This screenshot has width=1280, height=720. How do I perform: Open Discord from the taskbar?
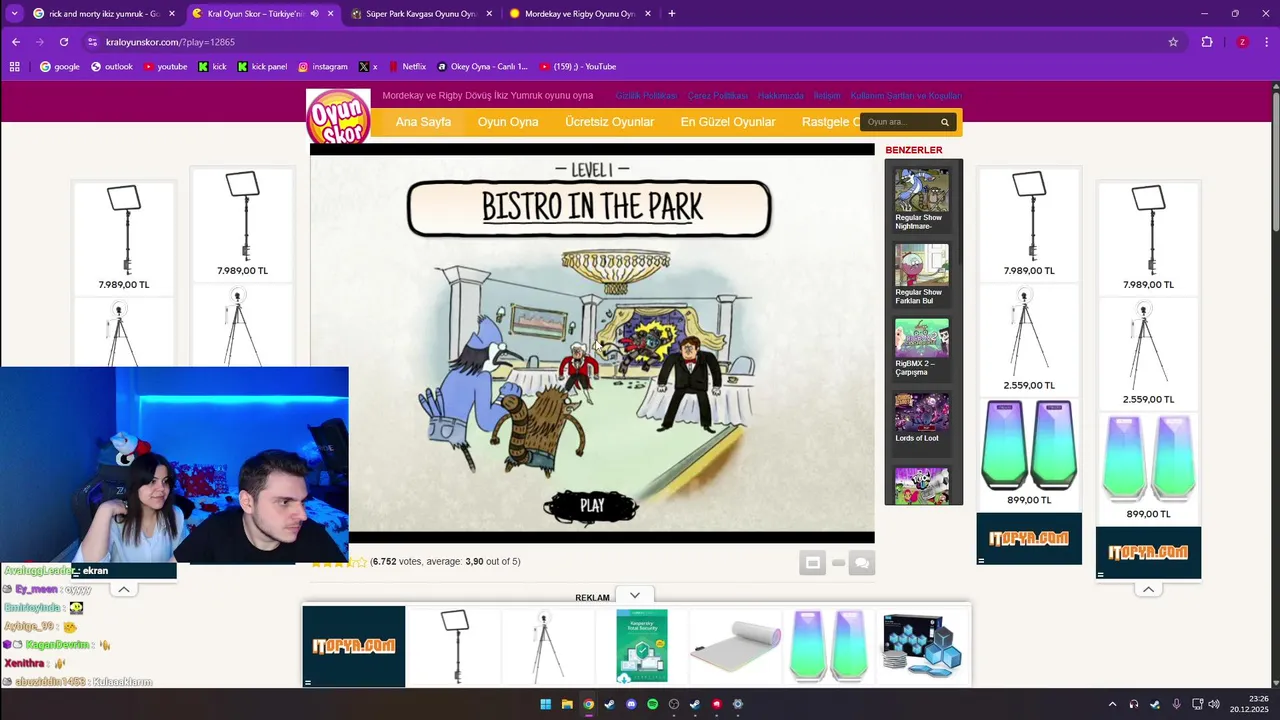pos(631,704)
